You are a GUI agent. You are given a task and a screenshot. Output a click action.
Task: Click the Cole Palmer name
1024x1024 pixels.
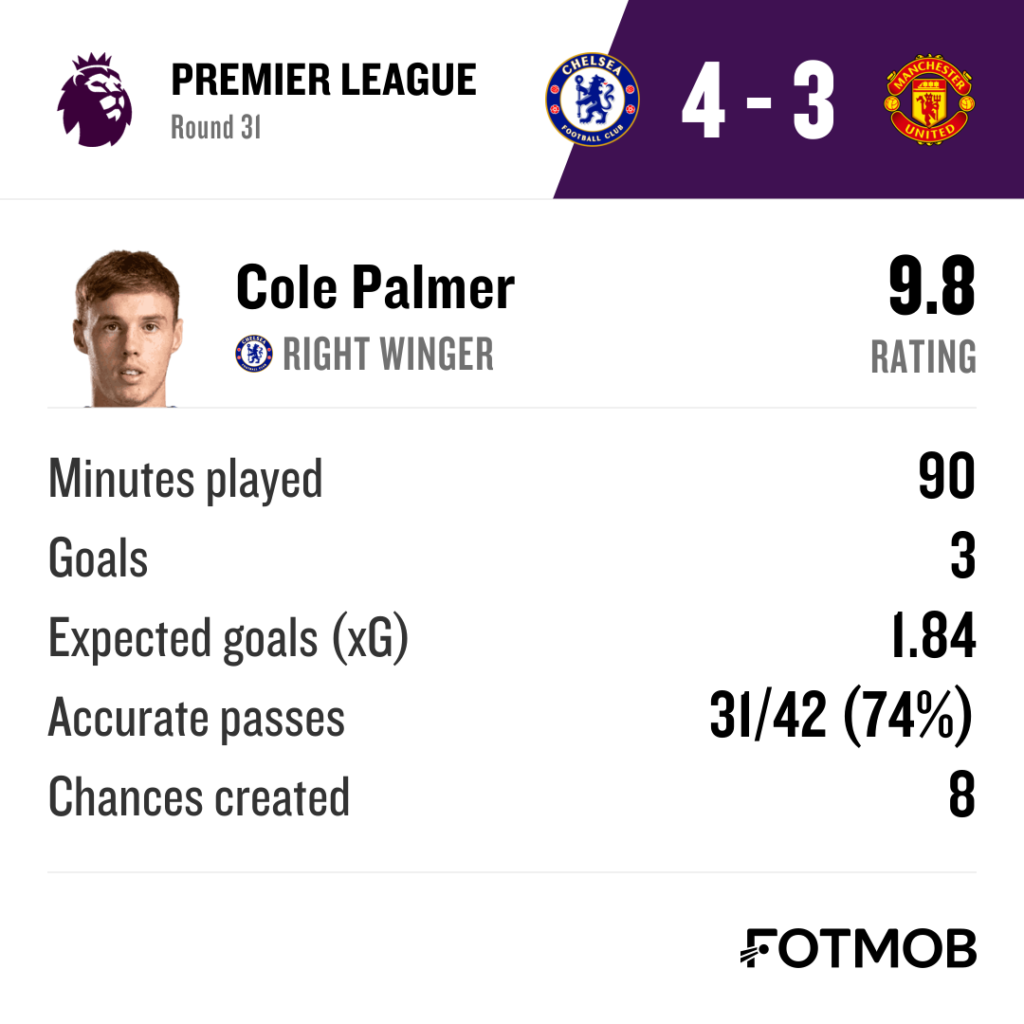coord(376,287)
